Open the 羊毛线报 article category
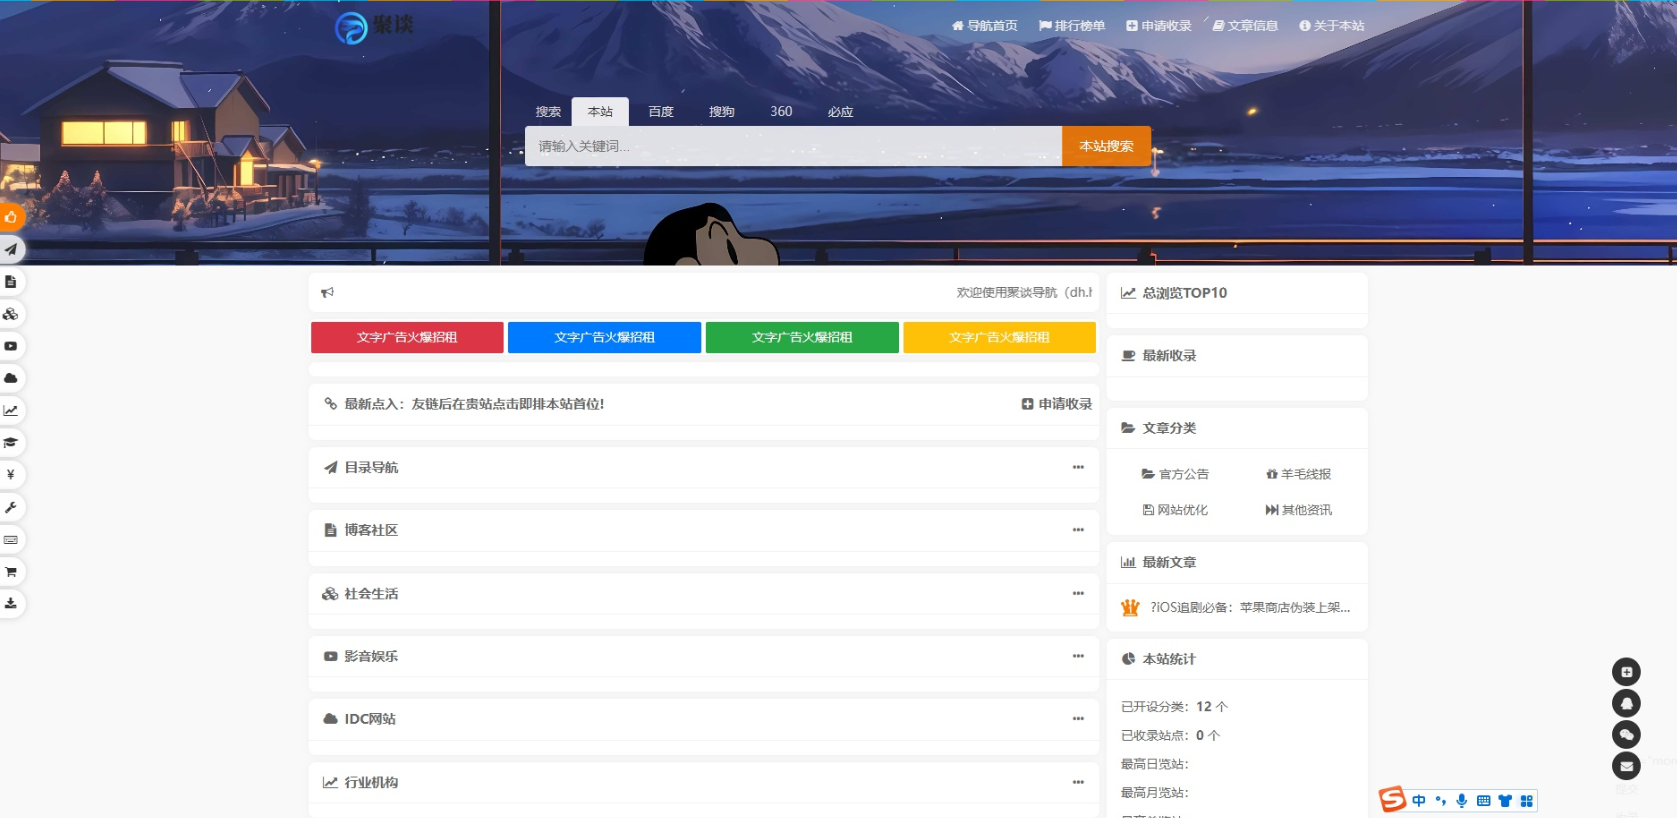 click(x=1298, y=474)
